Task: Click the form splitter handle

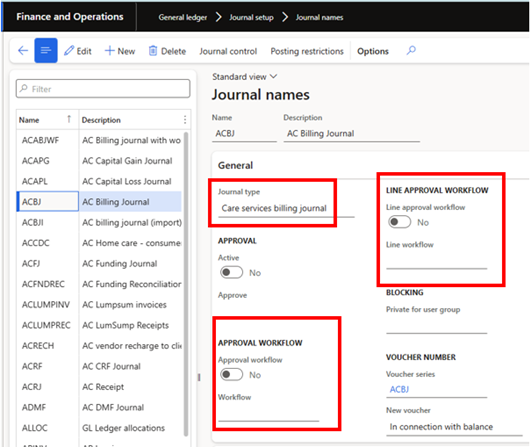Action: tap(199, 377)
